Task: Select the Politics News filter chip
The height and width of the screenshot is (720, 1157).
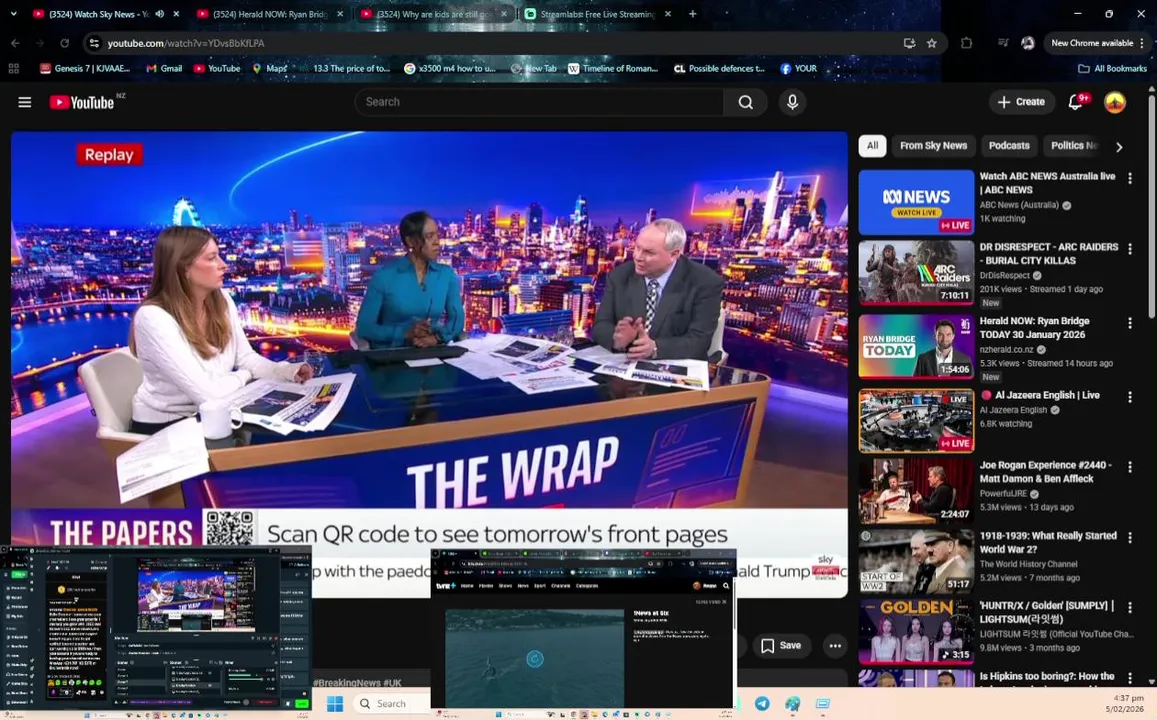Action: tap(1074, 145)
